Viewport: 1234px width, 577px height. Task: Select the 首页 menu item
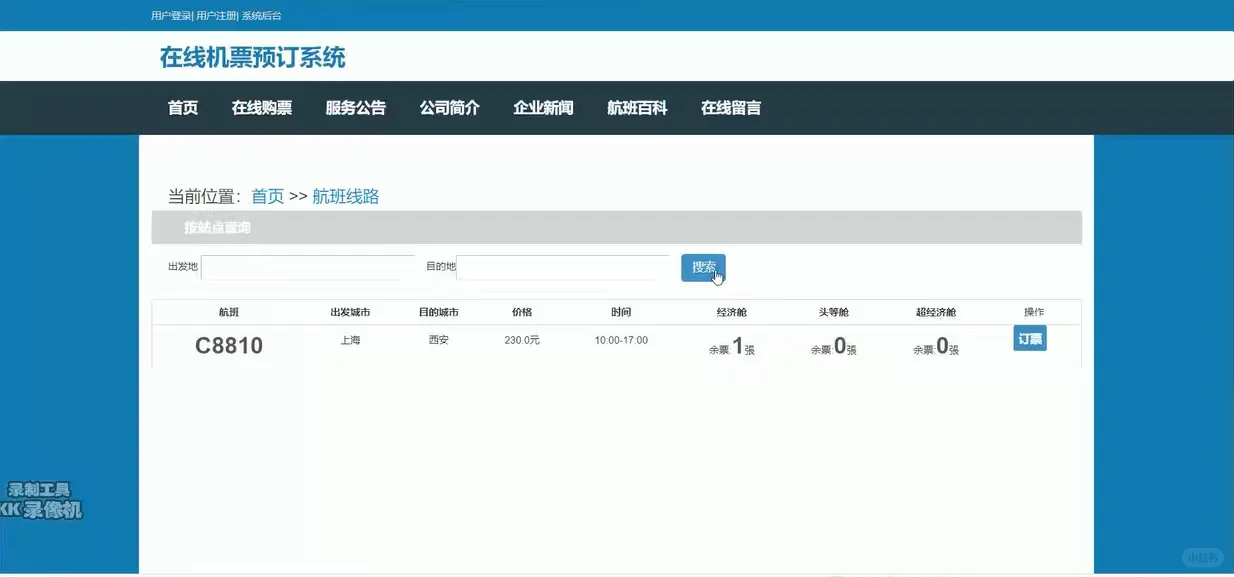(182, 107)
